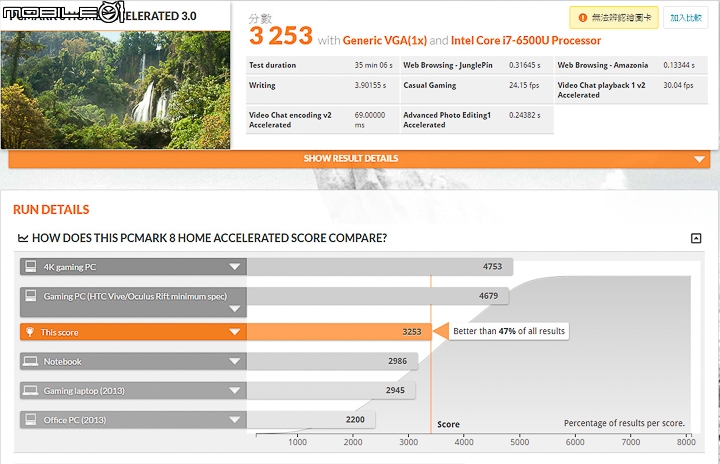This screenshot has height=464, width=720.
Task: Click the 'Percentage of results per score.' label
Action: pos(624,423)
